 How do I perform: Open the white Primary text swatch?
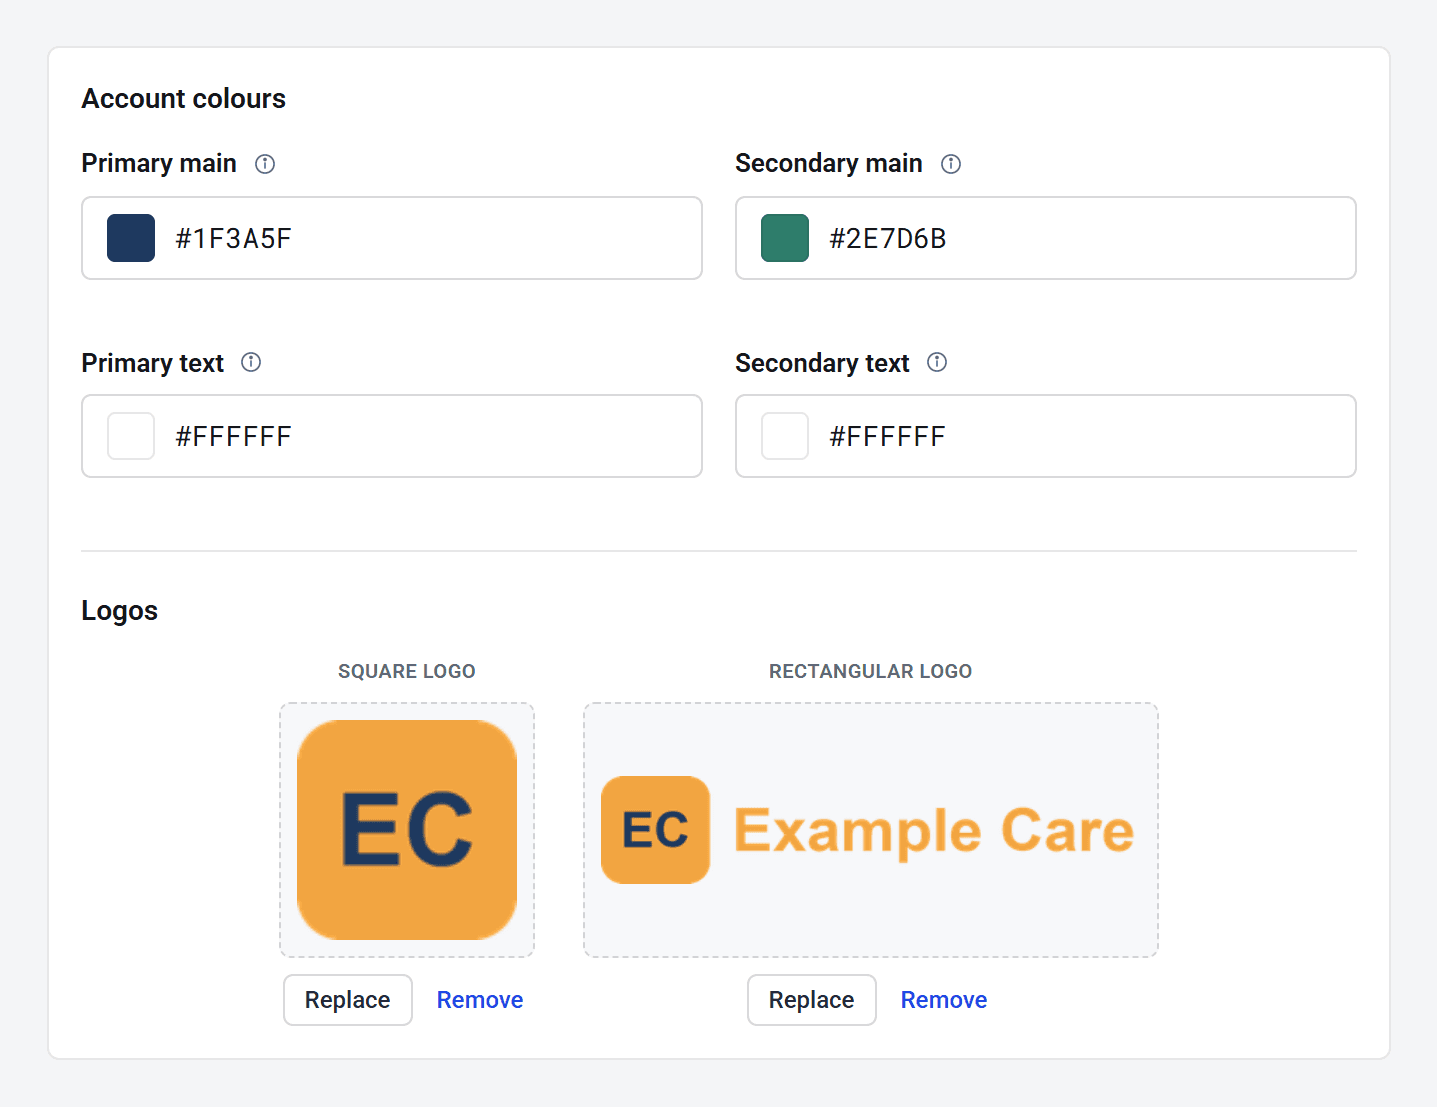point(131,436)
